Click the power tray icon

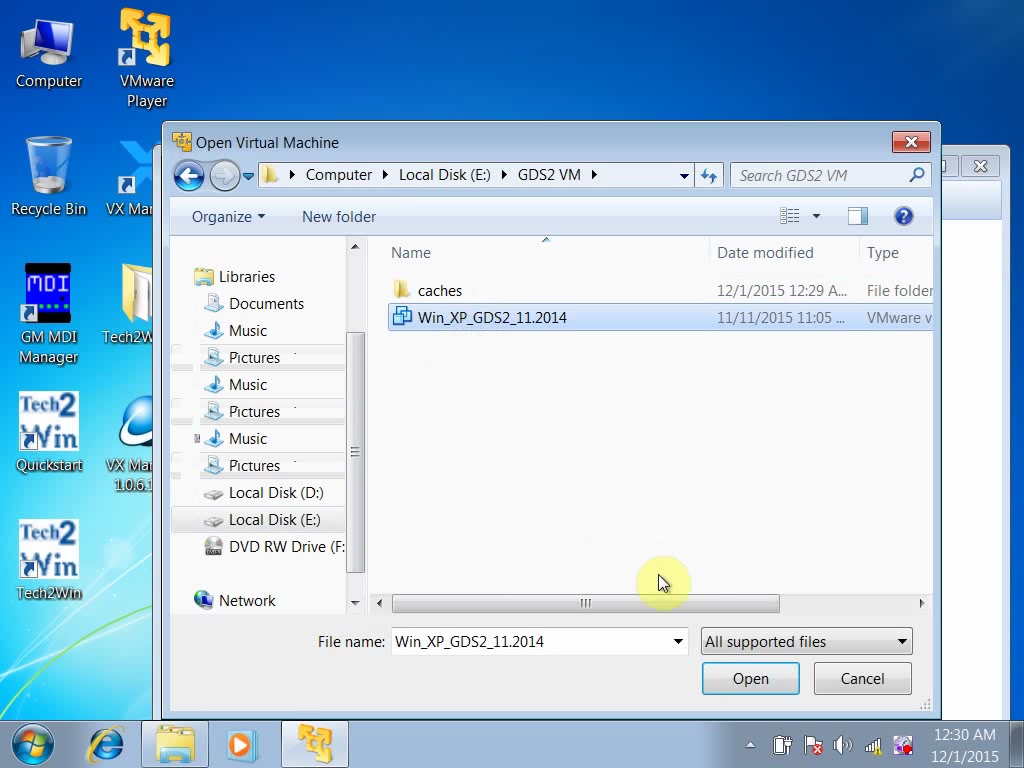(x=782, y=744)
